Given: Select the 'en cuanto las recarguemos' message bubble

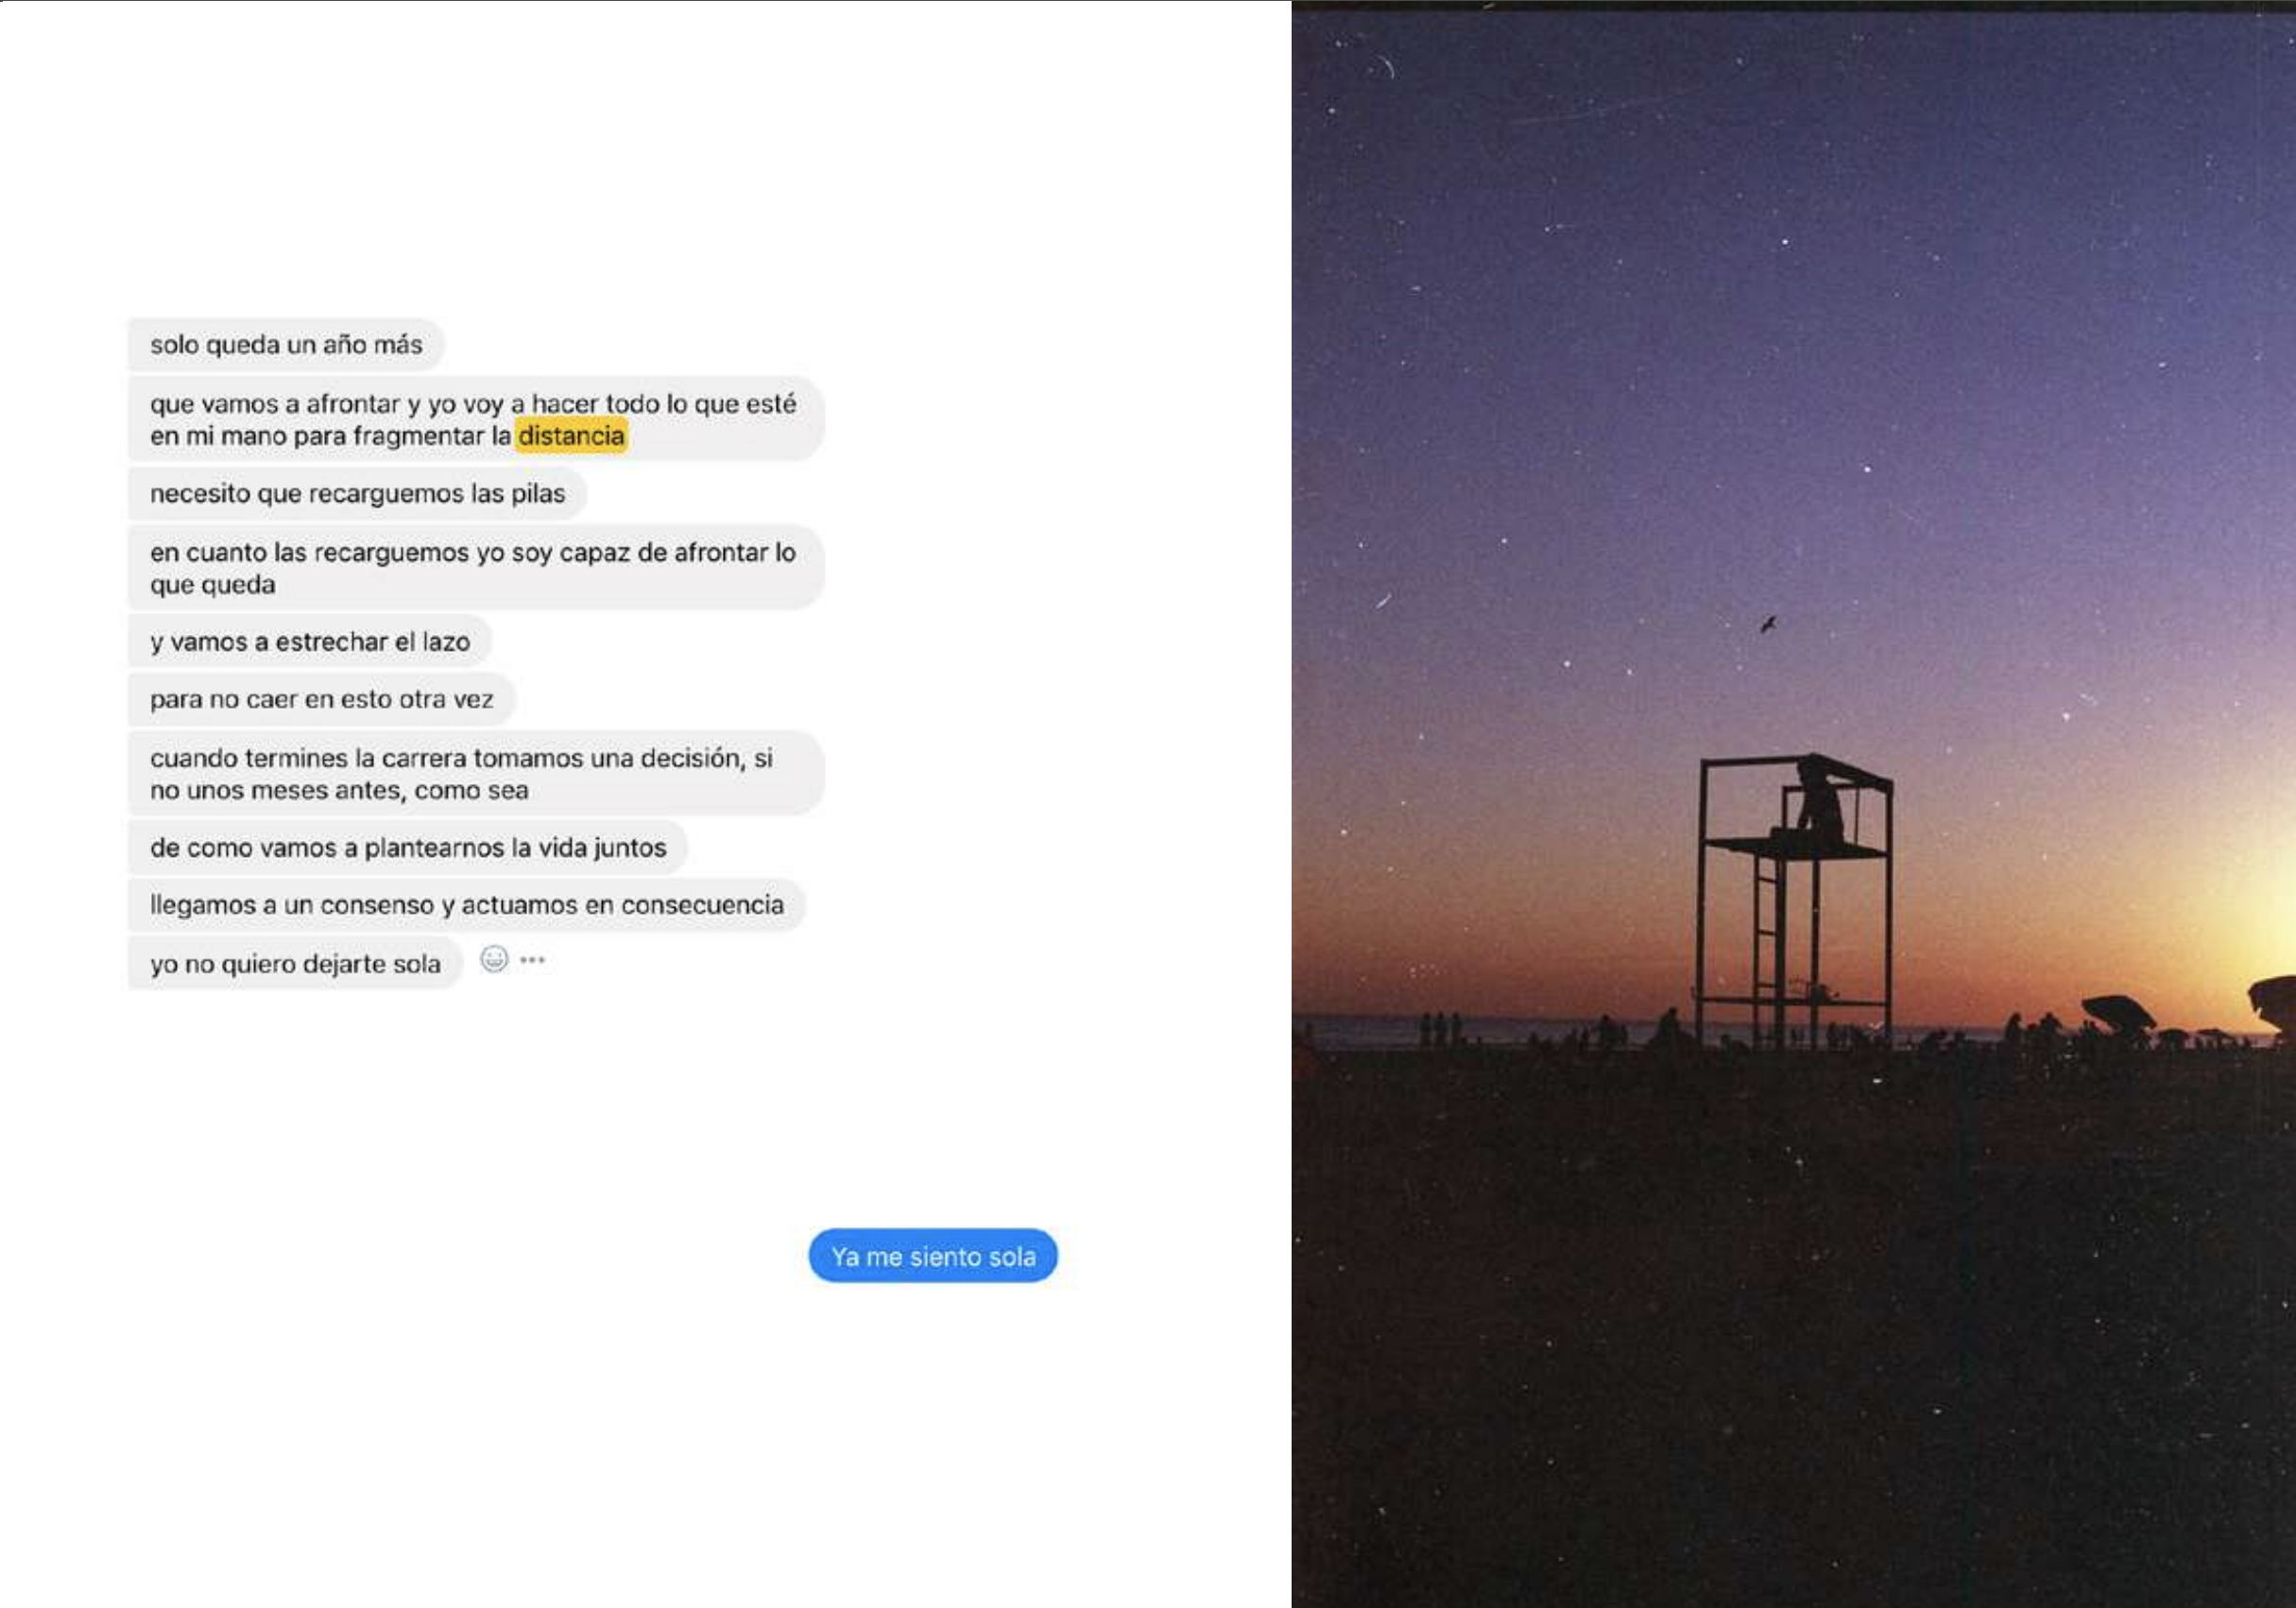Looking at the screenshot, I should (x=476, y=567).
